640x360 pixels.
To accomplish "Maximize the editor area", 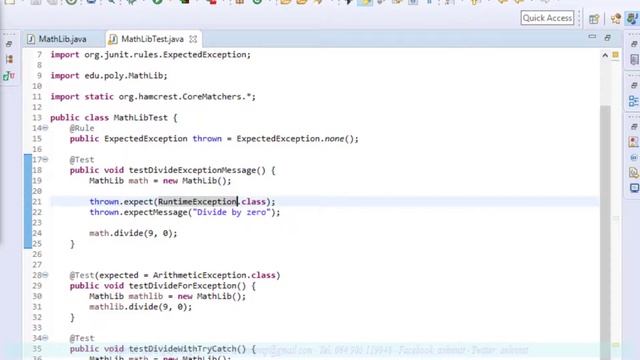I will (x=608, y=38).
